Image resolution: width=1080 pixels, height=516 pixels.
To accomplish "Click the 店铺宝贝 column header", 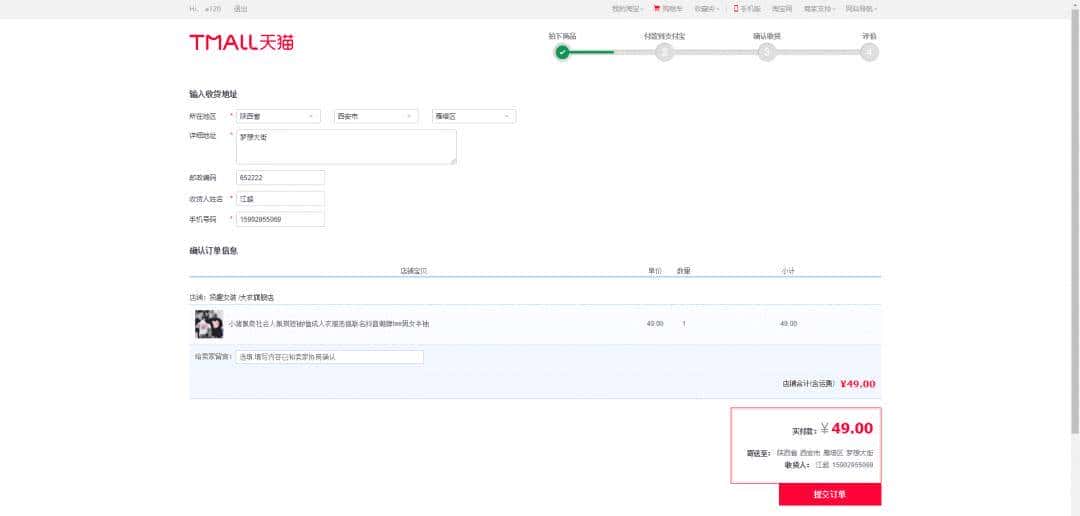I will pos(414,271).
